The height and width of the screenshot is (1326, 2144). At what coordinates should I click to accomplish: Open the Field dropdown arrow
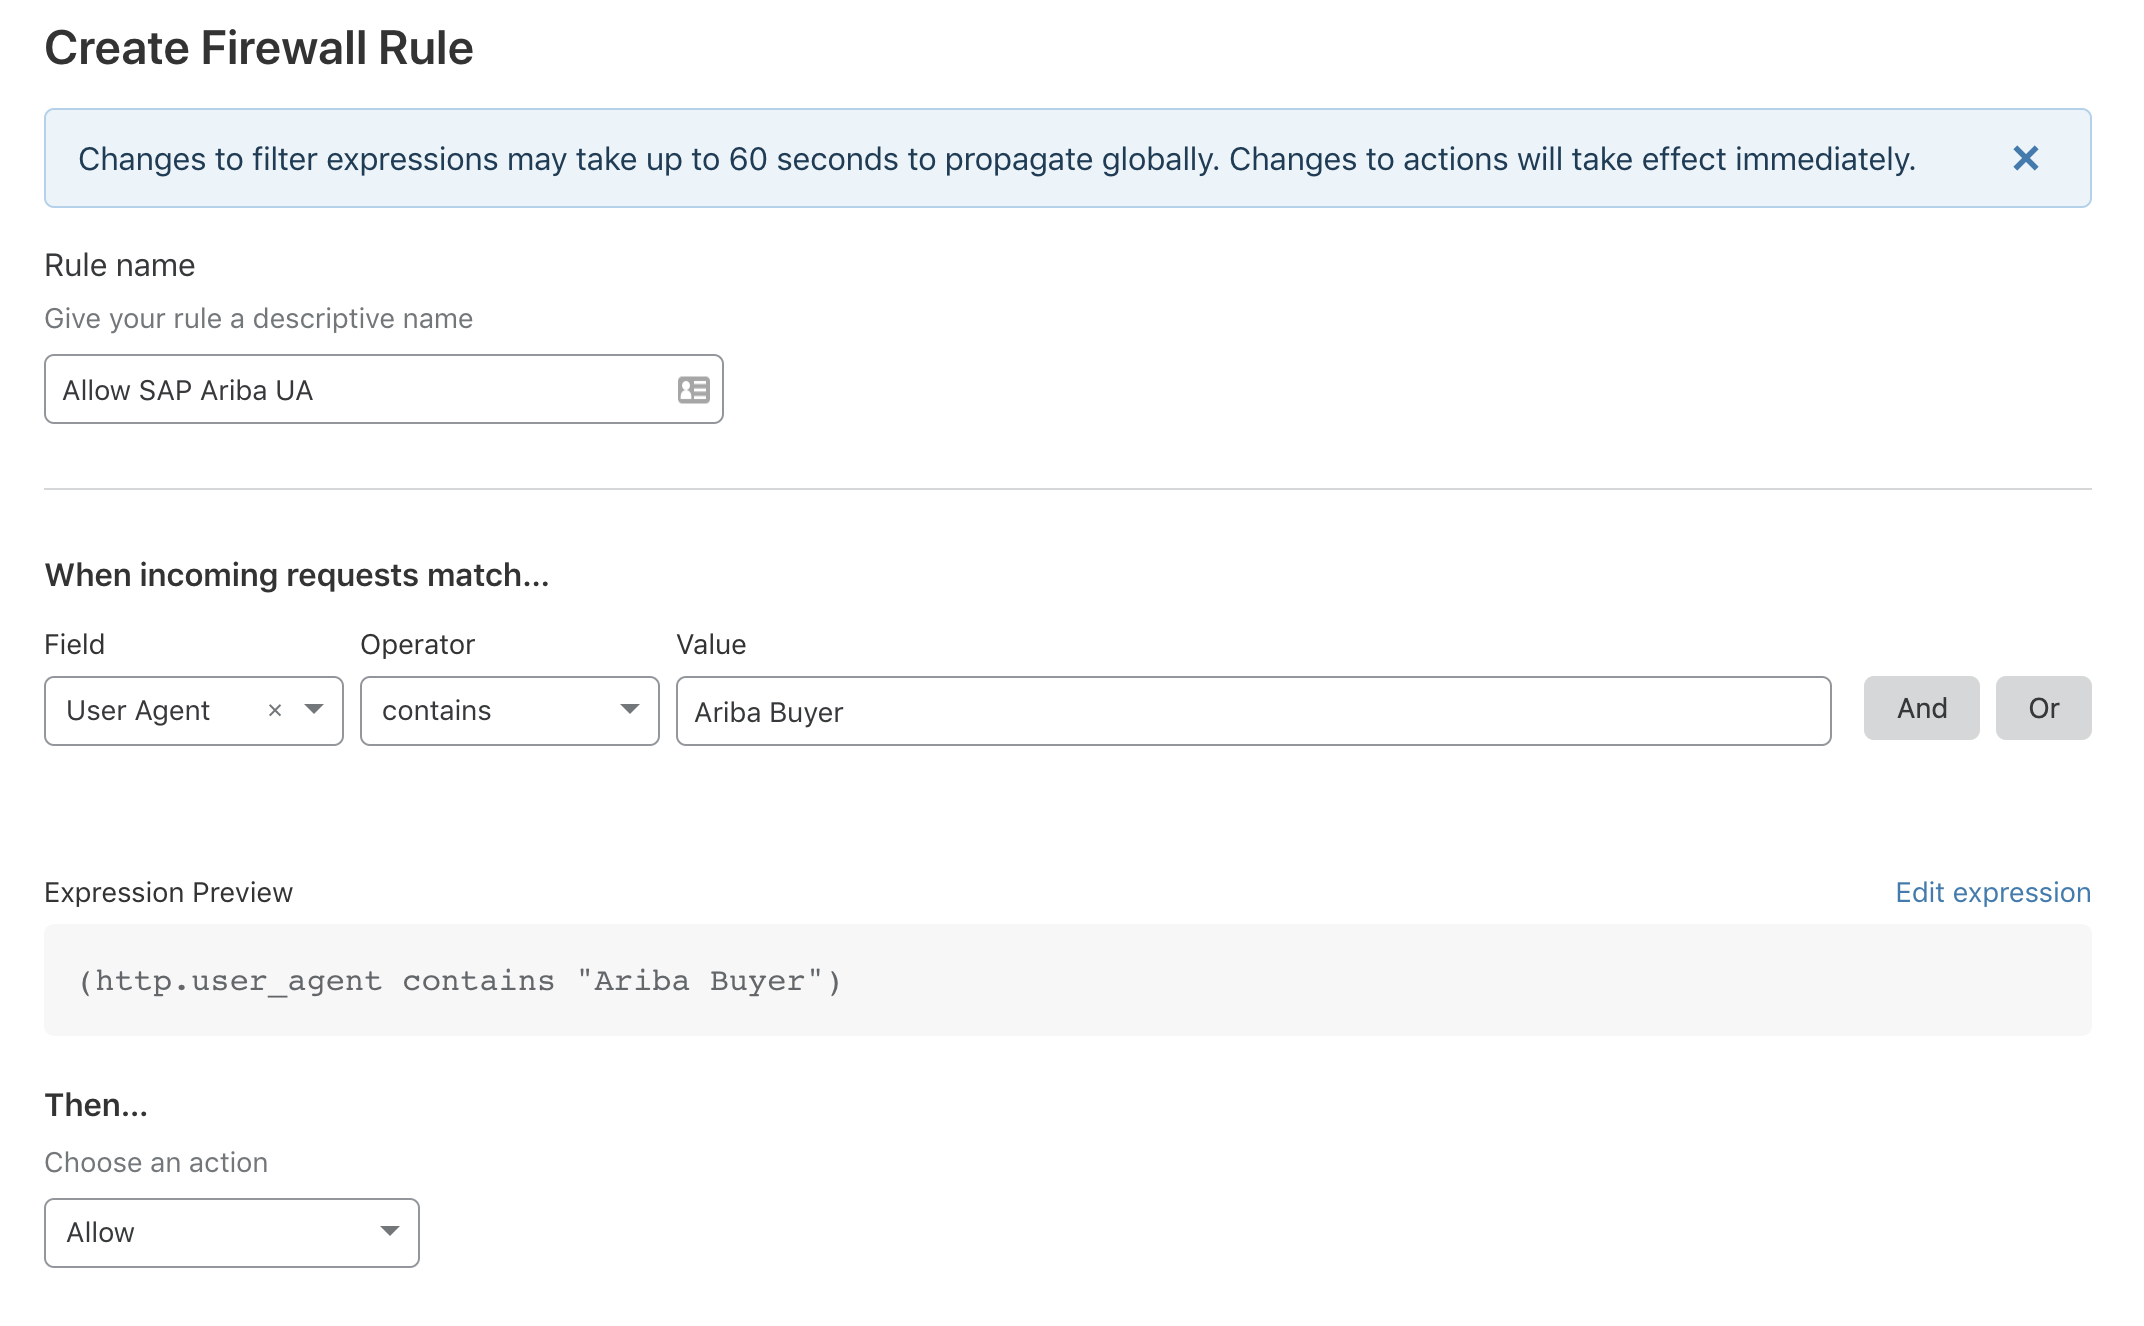point(314,710)
